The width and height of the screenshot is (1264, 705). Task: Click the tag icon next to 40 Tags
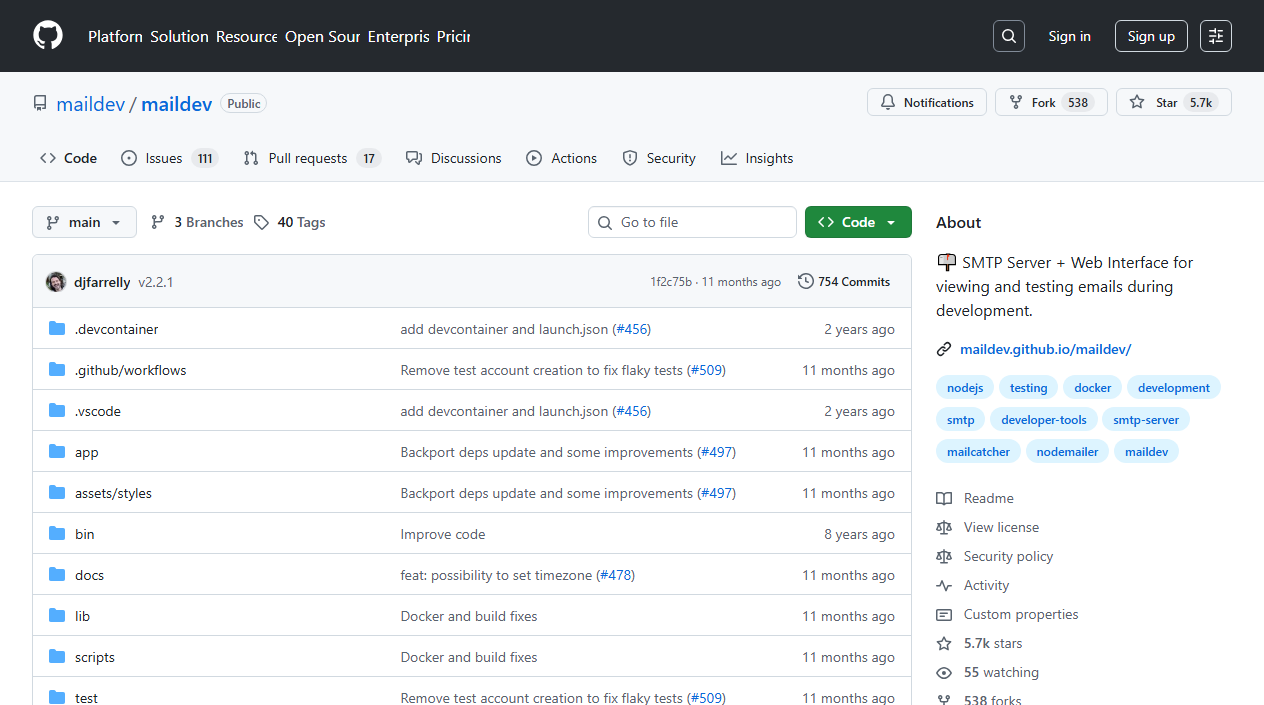[261, 222]
